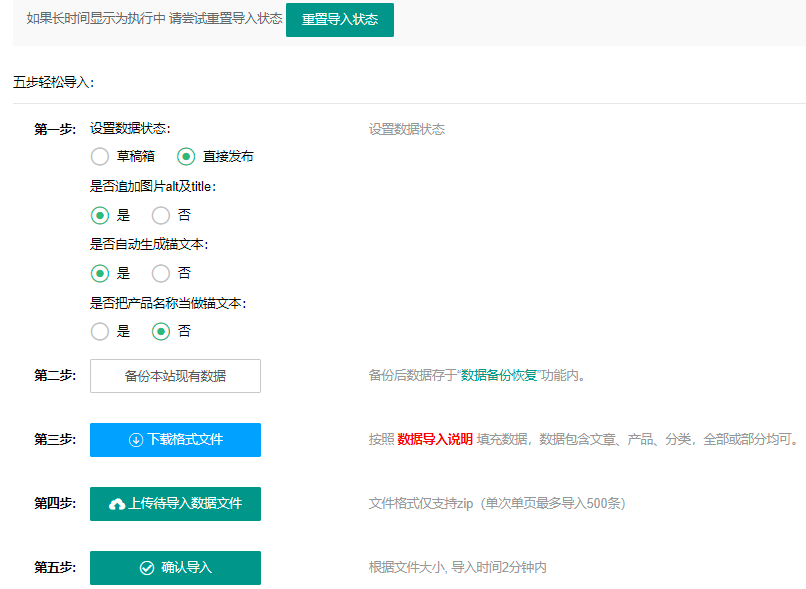Click the download arrow icon in 下载格式文件

pyautogui.click(x=136, y=440)
